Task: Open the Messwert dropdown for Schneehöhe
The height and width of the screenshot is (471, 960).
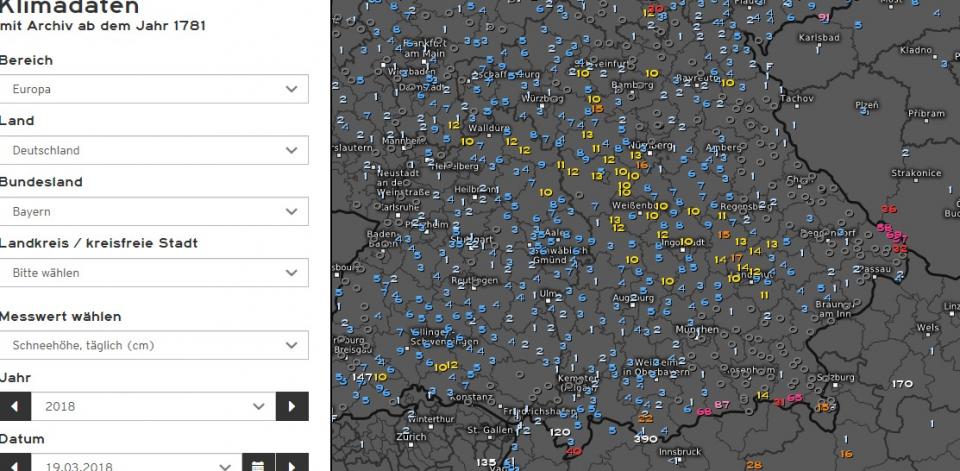Action: point(154,345)
